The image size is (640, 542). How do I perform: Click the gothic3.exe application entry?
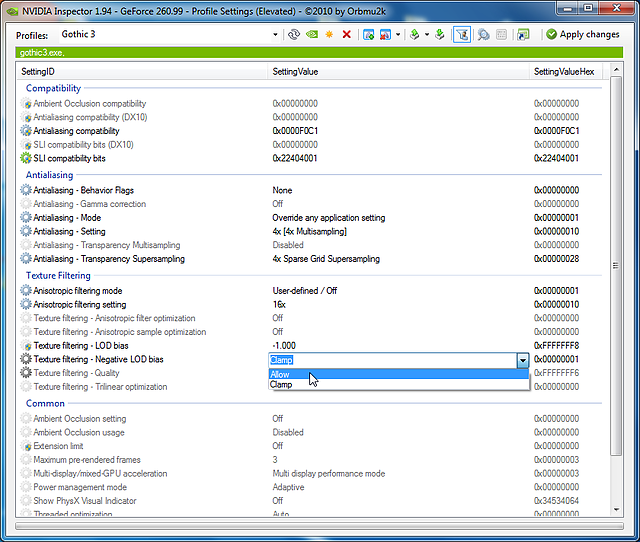pyautogui.click(x=42, y=53)
